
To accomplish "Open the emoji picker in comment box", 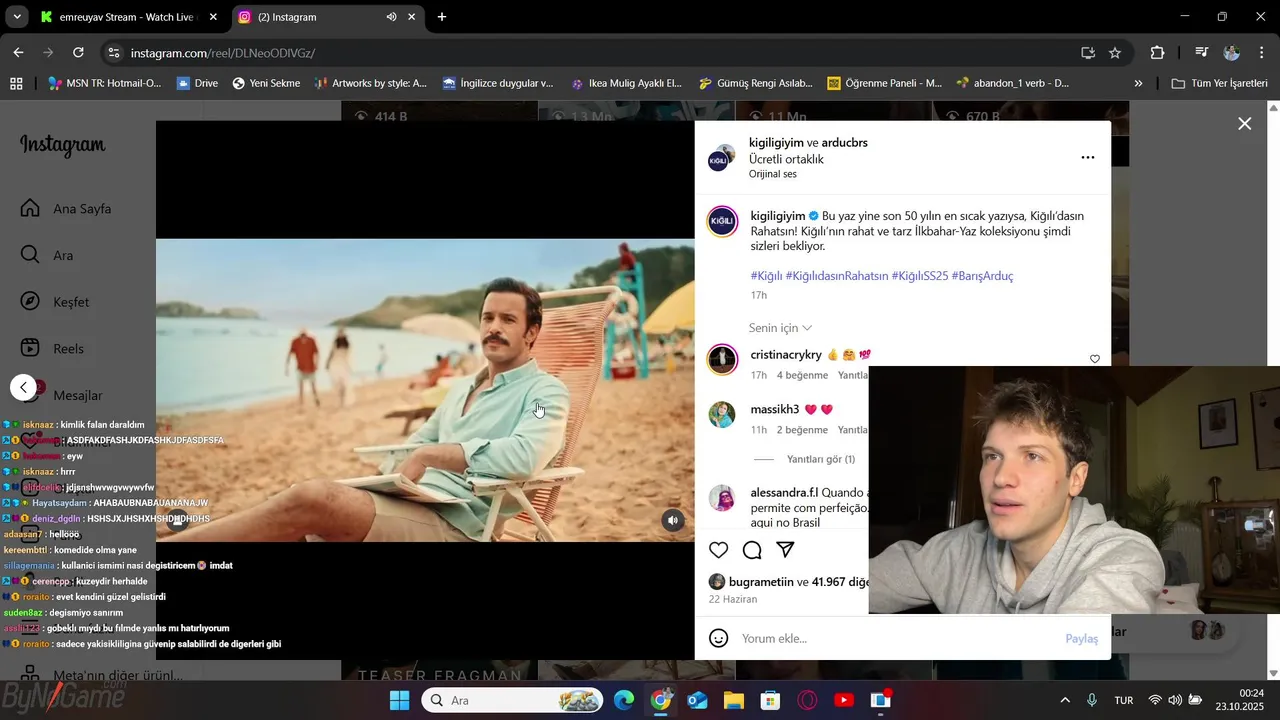I will 718,638.
